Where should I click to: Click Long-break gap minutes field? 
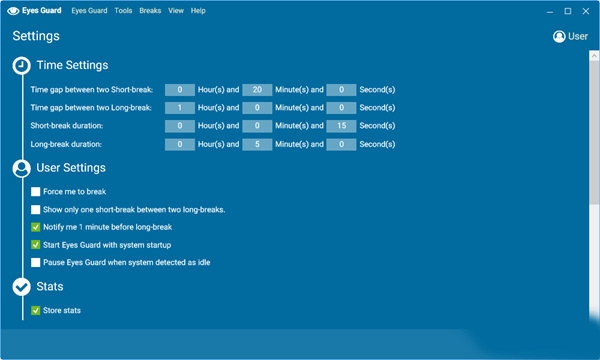(x=257, y=108)
